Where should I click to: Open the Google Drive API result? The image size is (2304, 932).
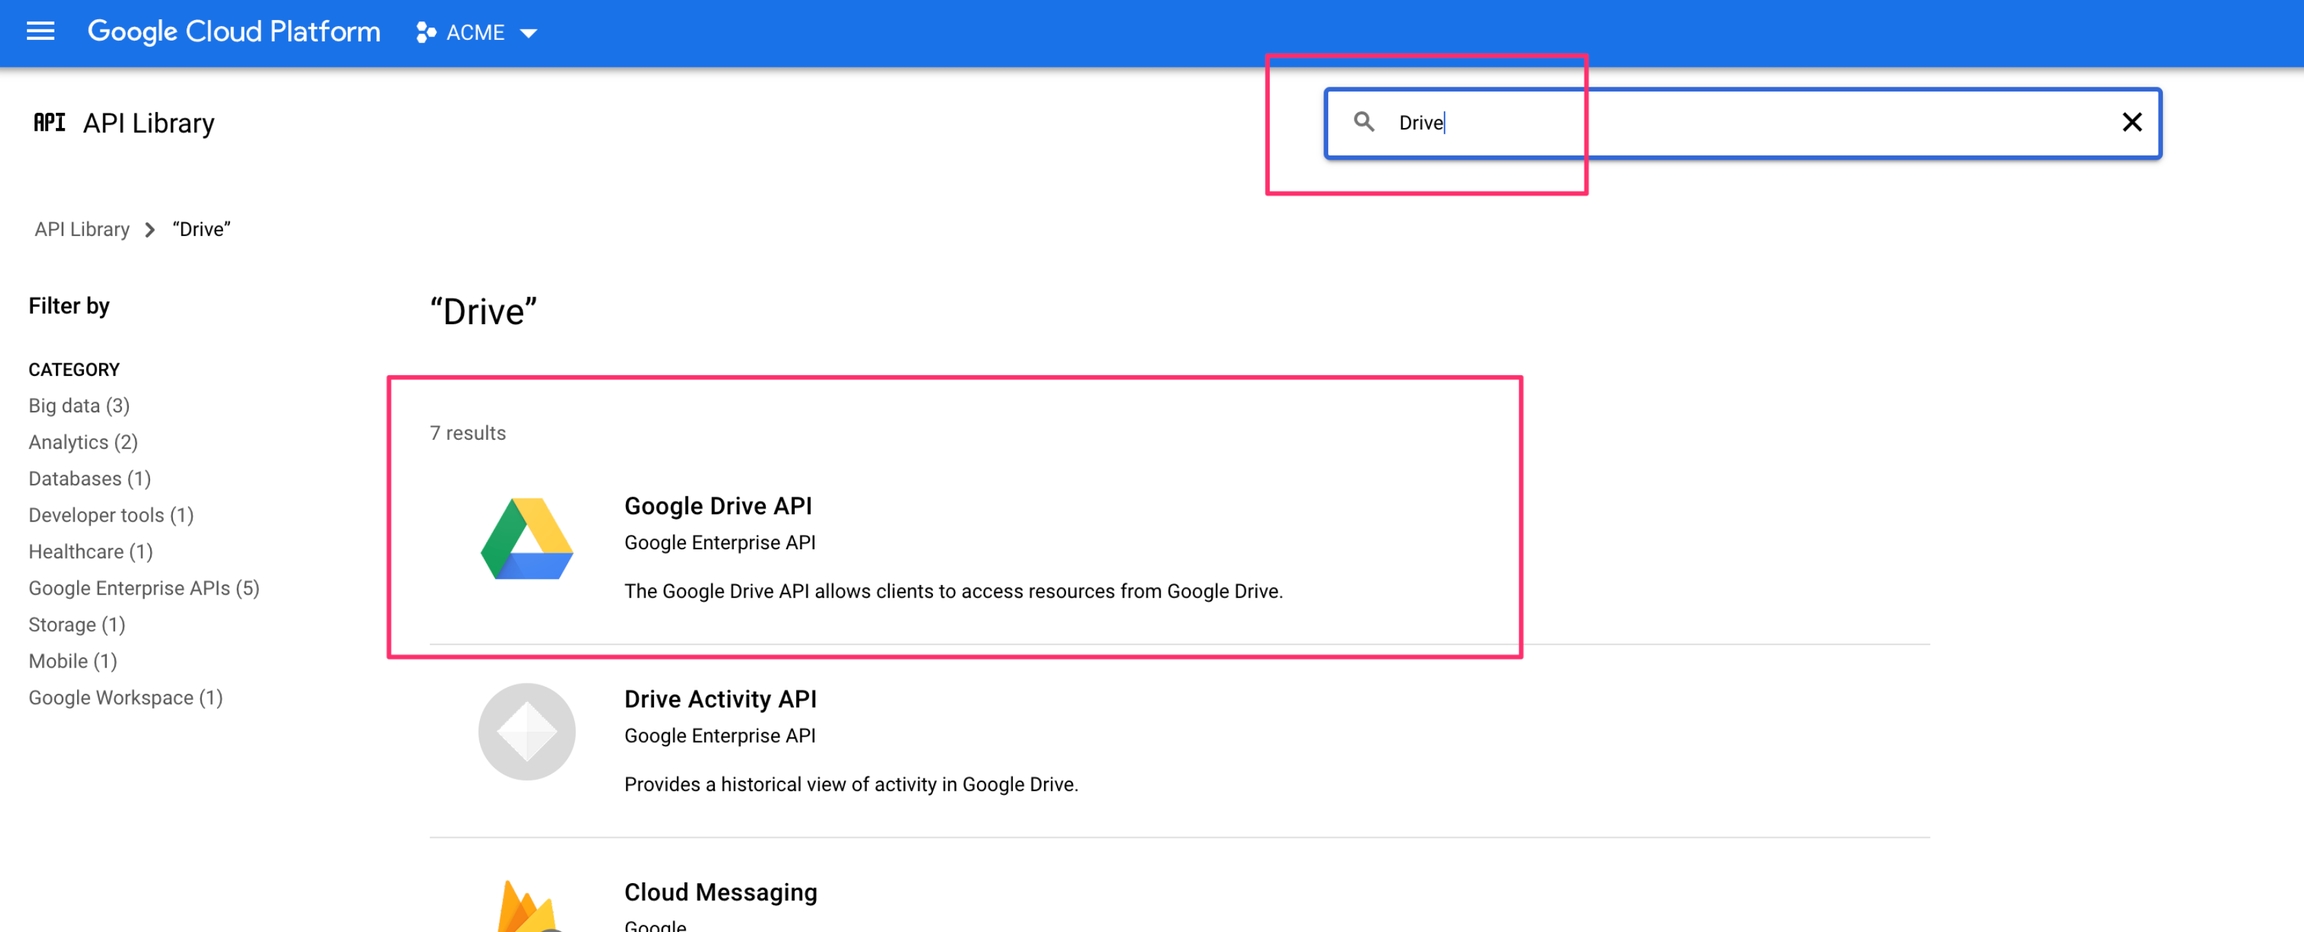click(x=717, y=506)
